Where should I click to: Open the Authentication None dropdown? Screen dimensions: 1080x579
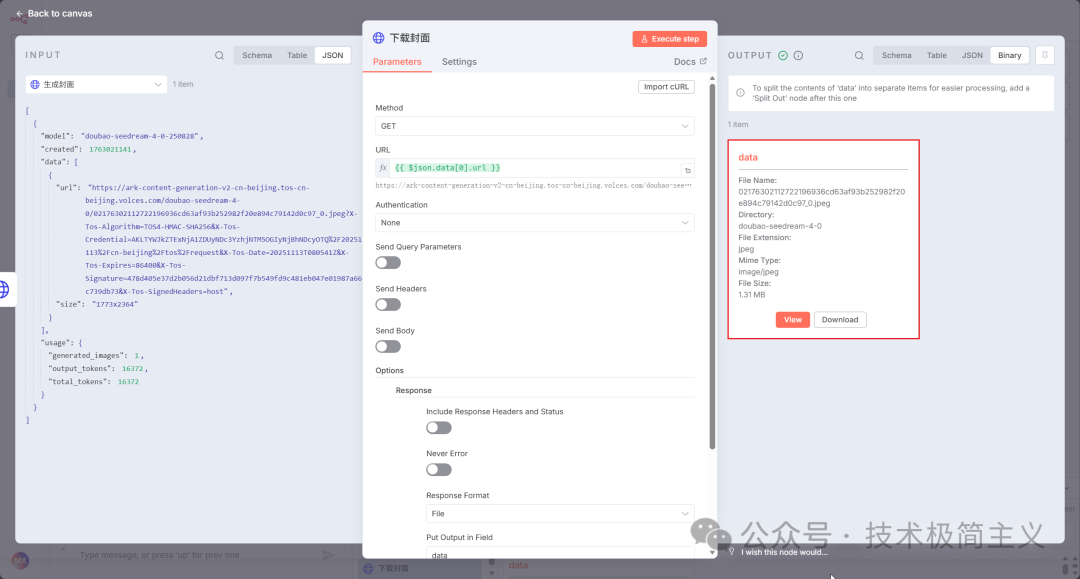534,222
